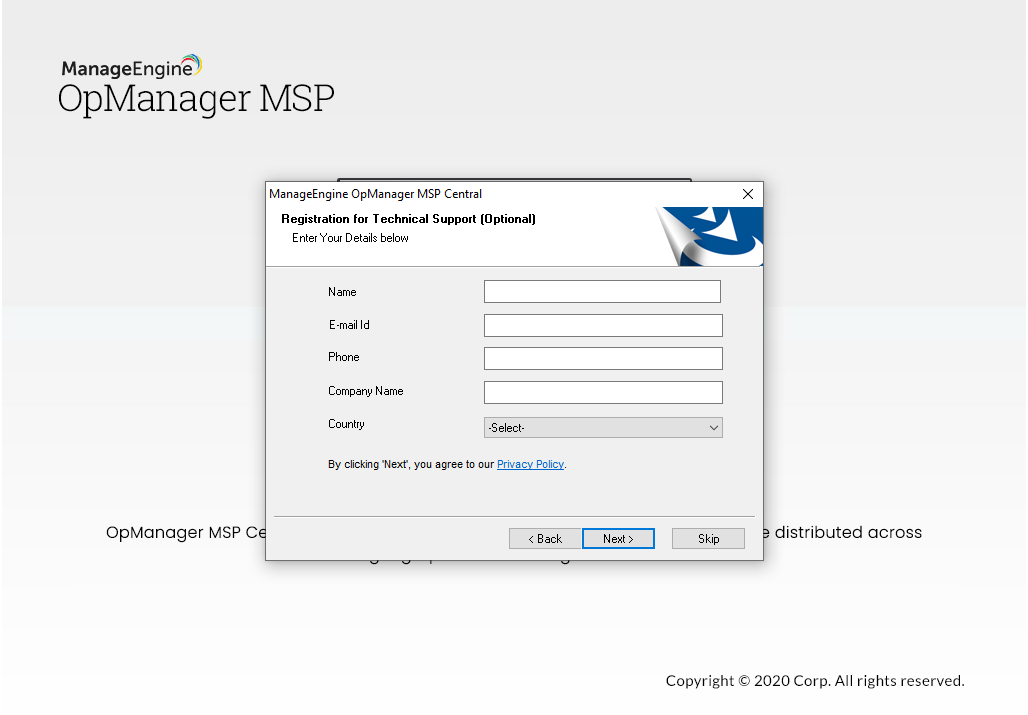The height and width of the screenshot is (715, 1028).
Task: Close the registration dialog
Action: pos(747,193)
